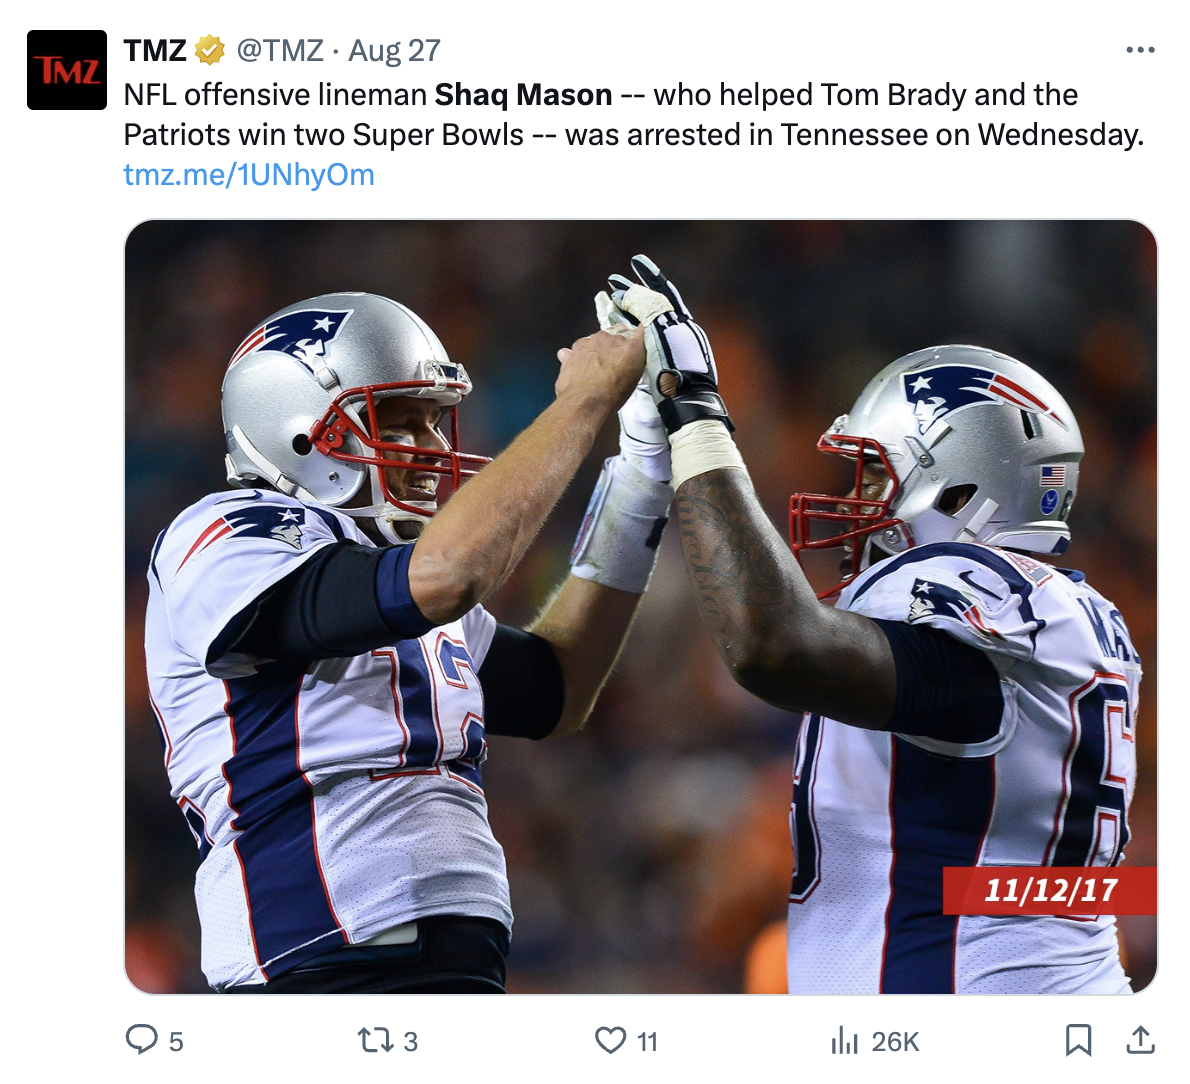The image size is (1190, 1084).
Task: Click the 26K views count
Action: coord(896,1041)
